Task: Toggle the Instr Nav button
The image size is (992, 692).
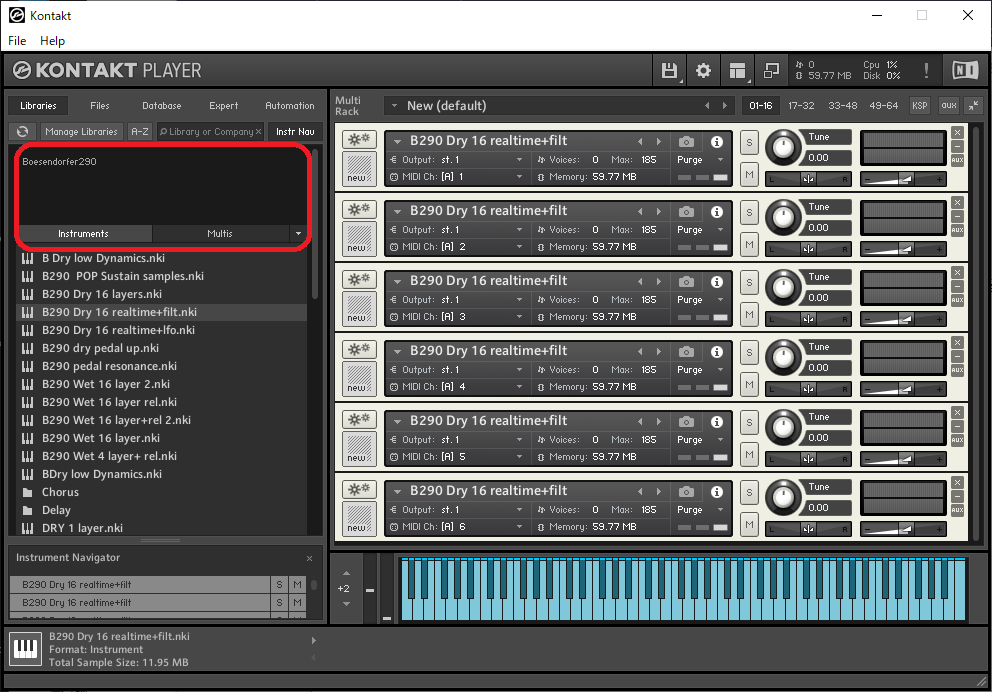Action: (295, 132)
